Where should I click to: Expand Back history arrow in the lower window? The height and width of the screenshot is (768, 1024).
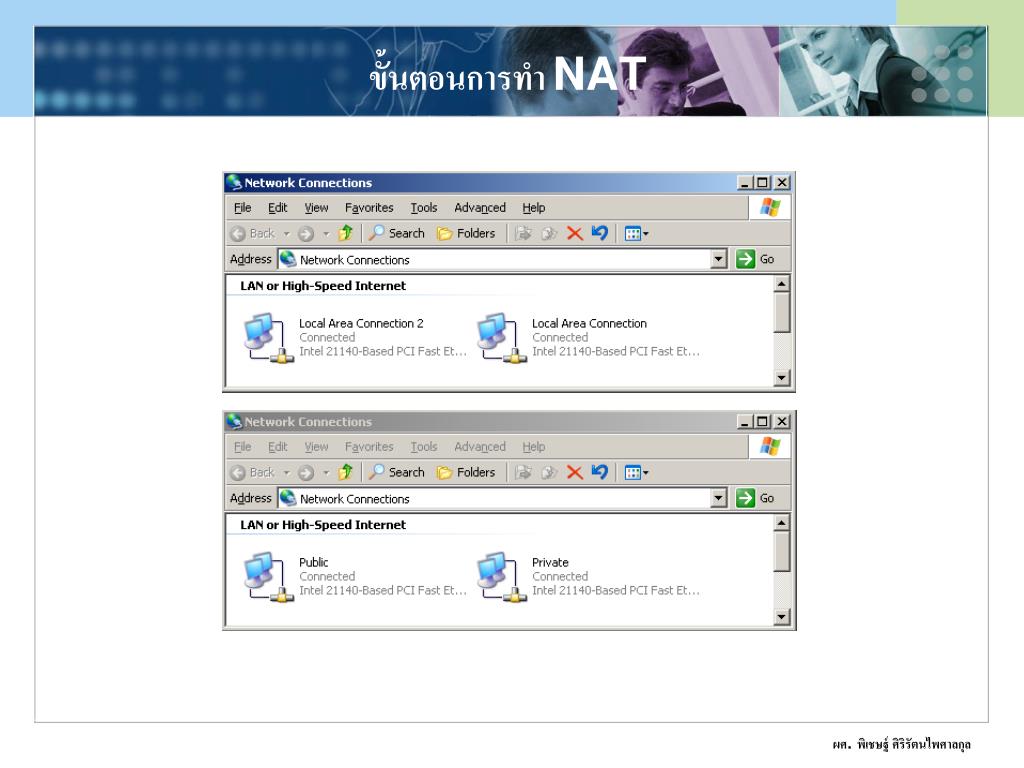coord(286,473)
